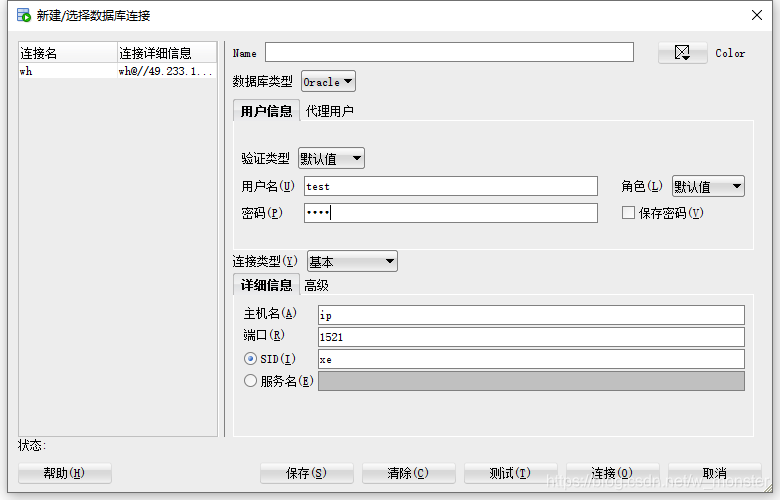This screenshot has width=780, height=500.
Task: Close the dialog with the X button
Action: [757, 15]
